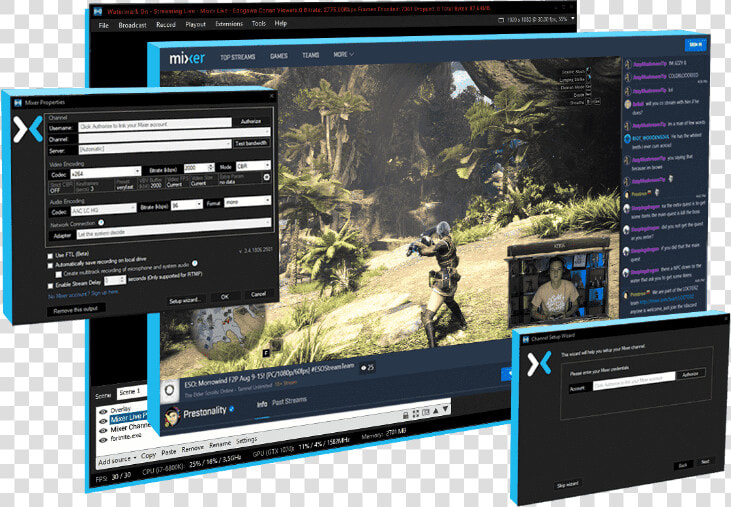Open the TEAMS page on Mixer

coord(310,55)
